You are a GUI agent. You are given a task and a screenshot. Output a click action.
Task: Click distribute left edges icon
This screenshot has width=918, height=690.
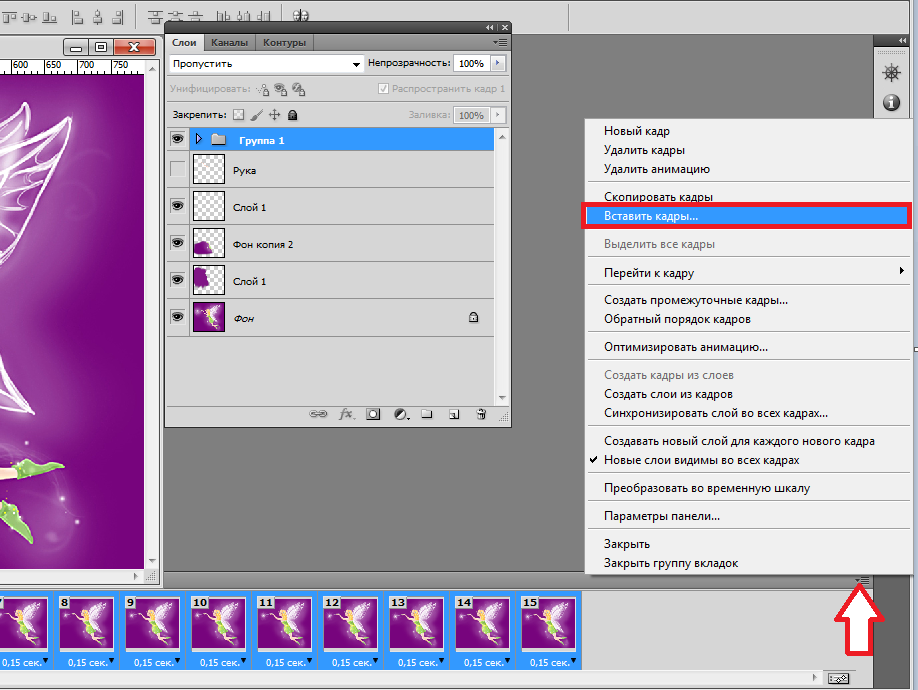pos(223,17)
